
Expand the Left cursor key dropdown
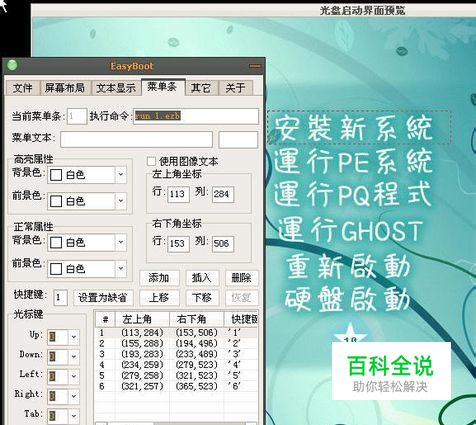[74, 377]
